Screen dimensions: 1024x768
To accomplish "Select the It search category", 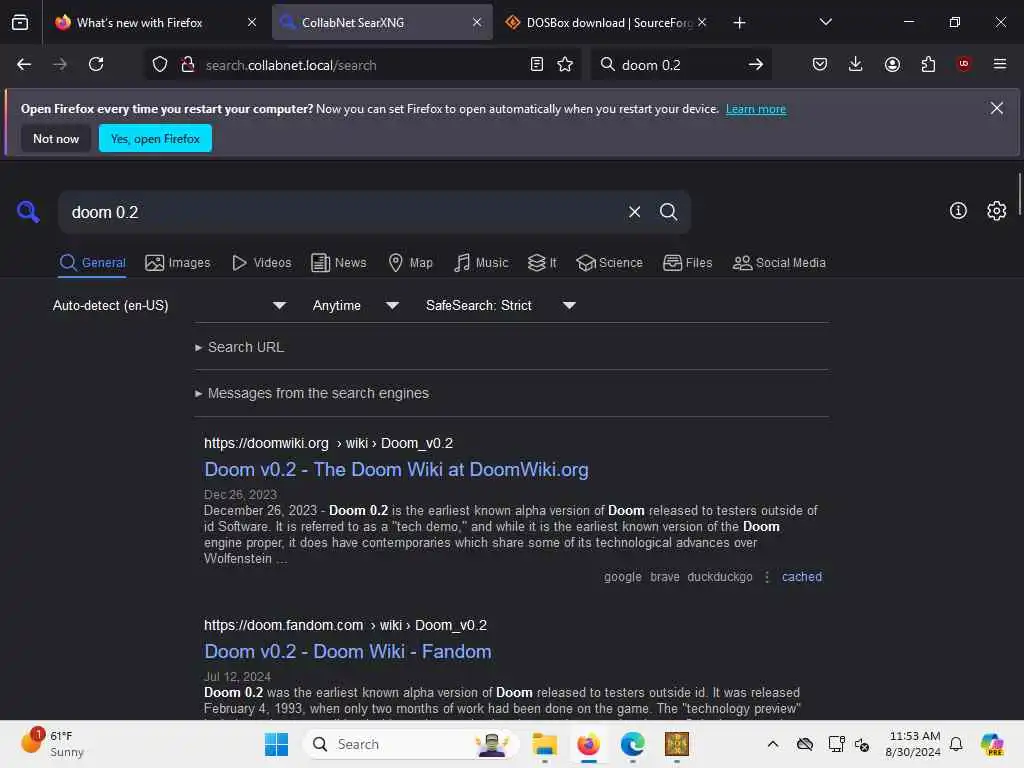I will [542, 263].
